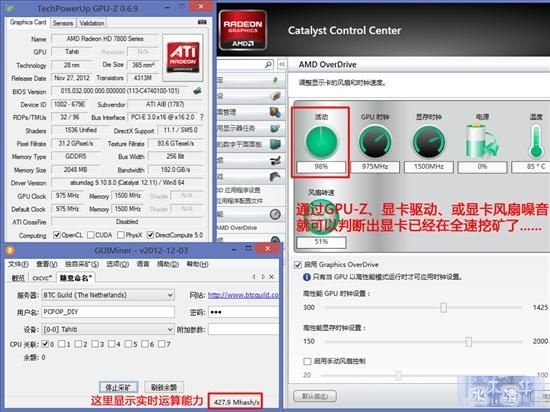Collapse the Catalyst sidebar with double chevron
The image size is (550, 412).
282,65
